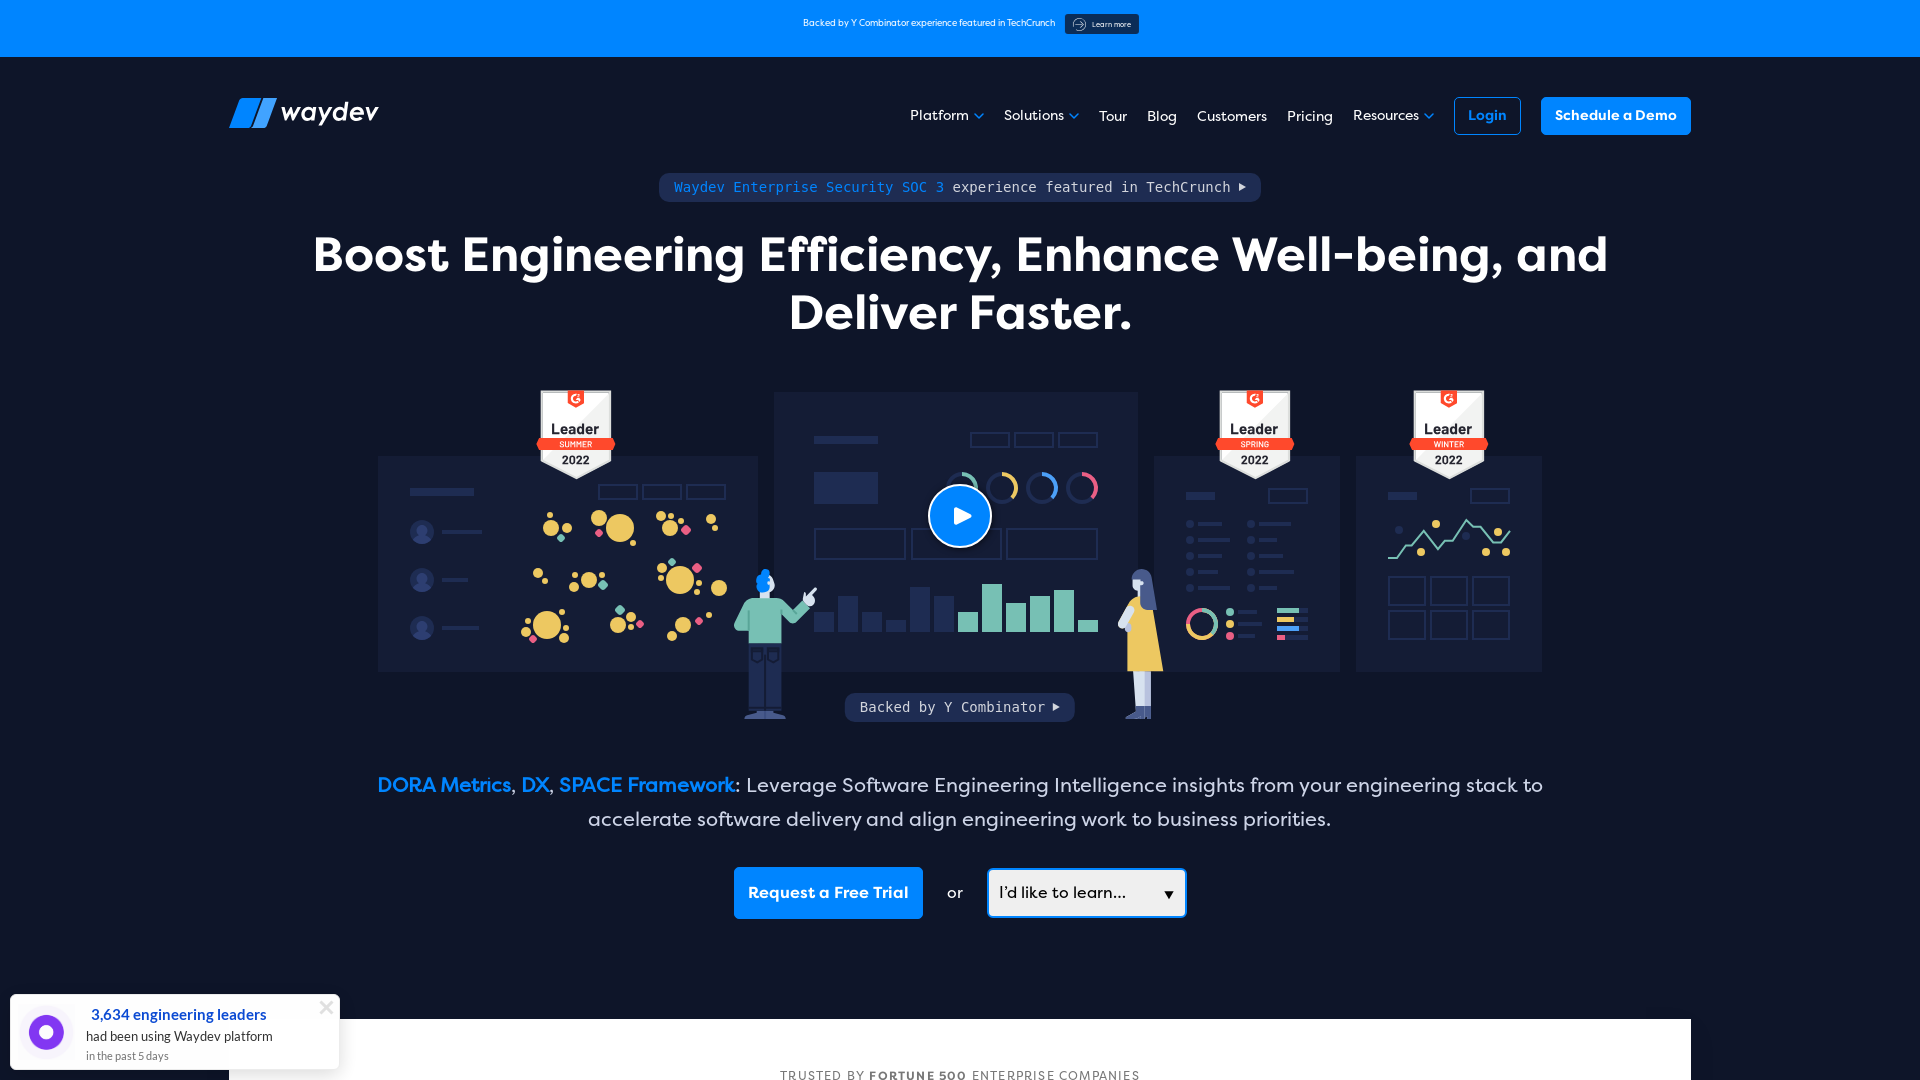1920x1080 pixels.
Task: Click the Backed by Y Combinator banner
Action: (960, 707)
